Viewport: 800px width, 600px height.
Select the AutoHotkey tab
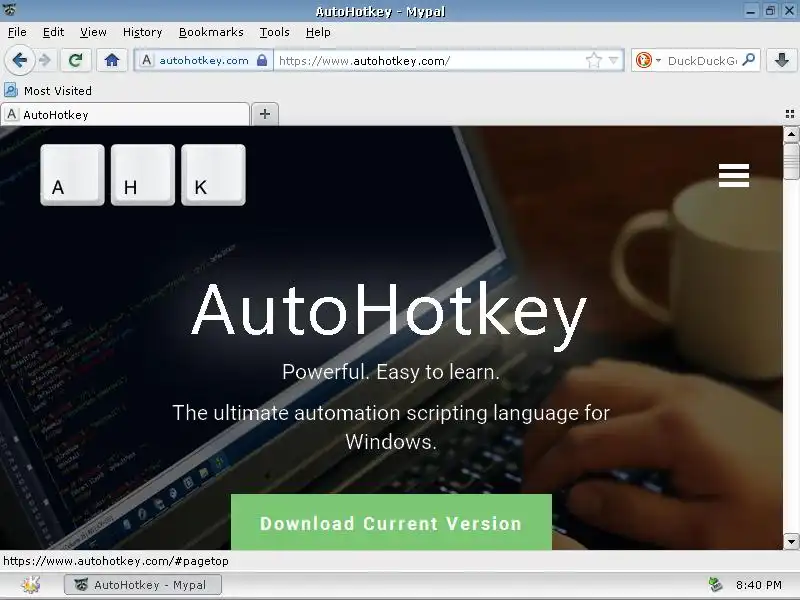[126, 114]
